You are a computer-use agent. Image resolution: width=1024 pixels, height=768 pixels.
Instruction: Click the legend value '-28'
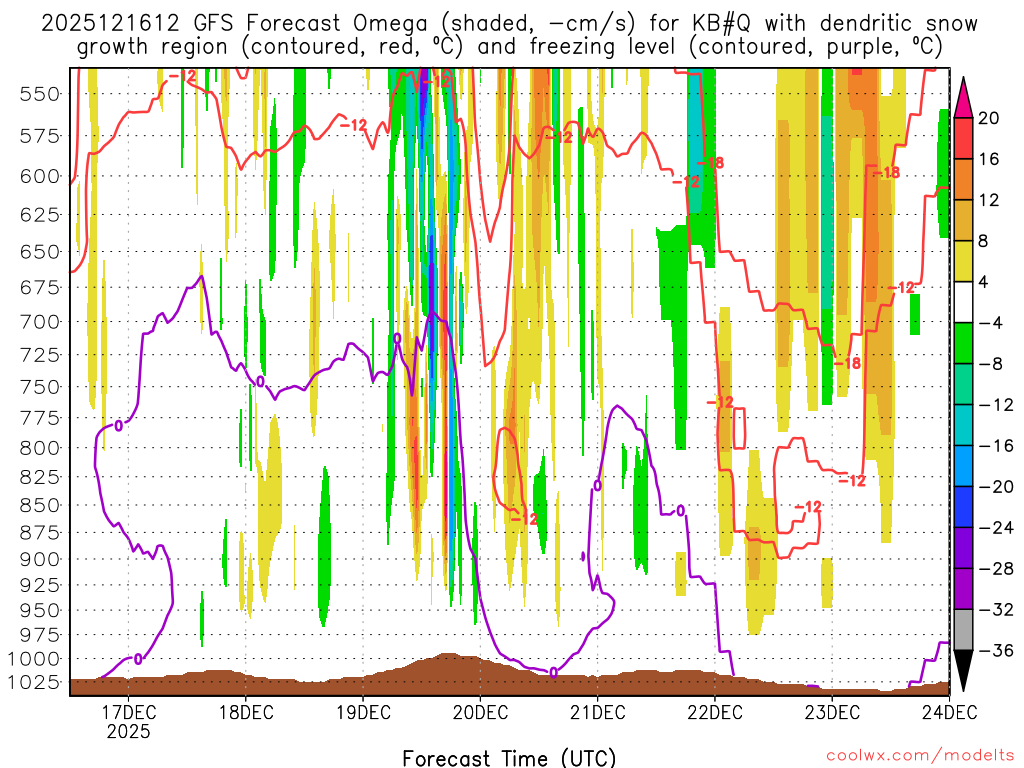(996, 569)
